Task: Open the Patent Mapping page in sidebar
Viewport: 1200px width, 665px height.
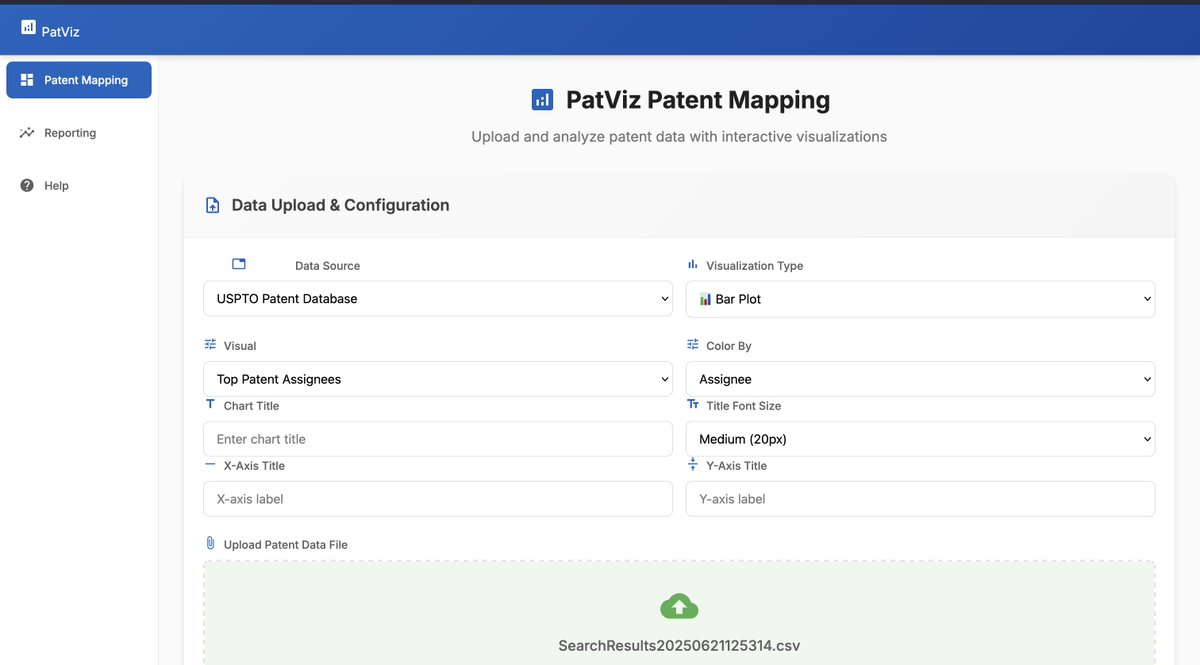Action: click(79, 80)
